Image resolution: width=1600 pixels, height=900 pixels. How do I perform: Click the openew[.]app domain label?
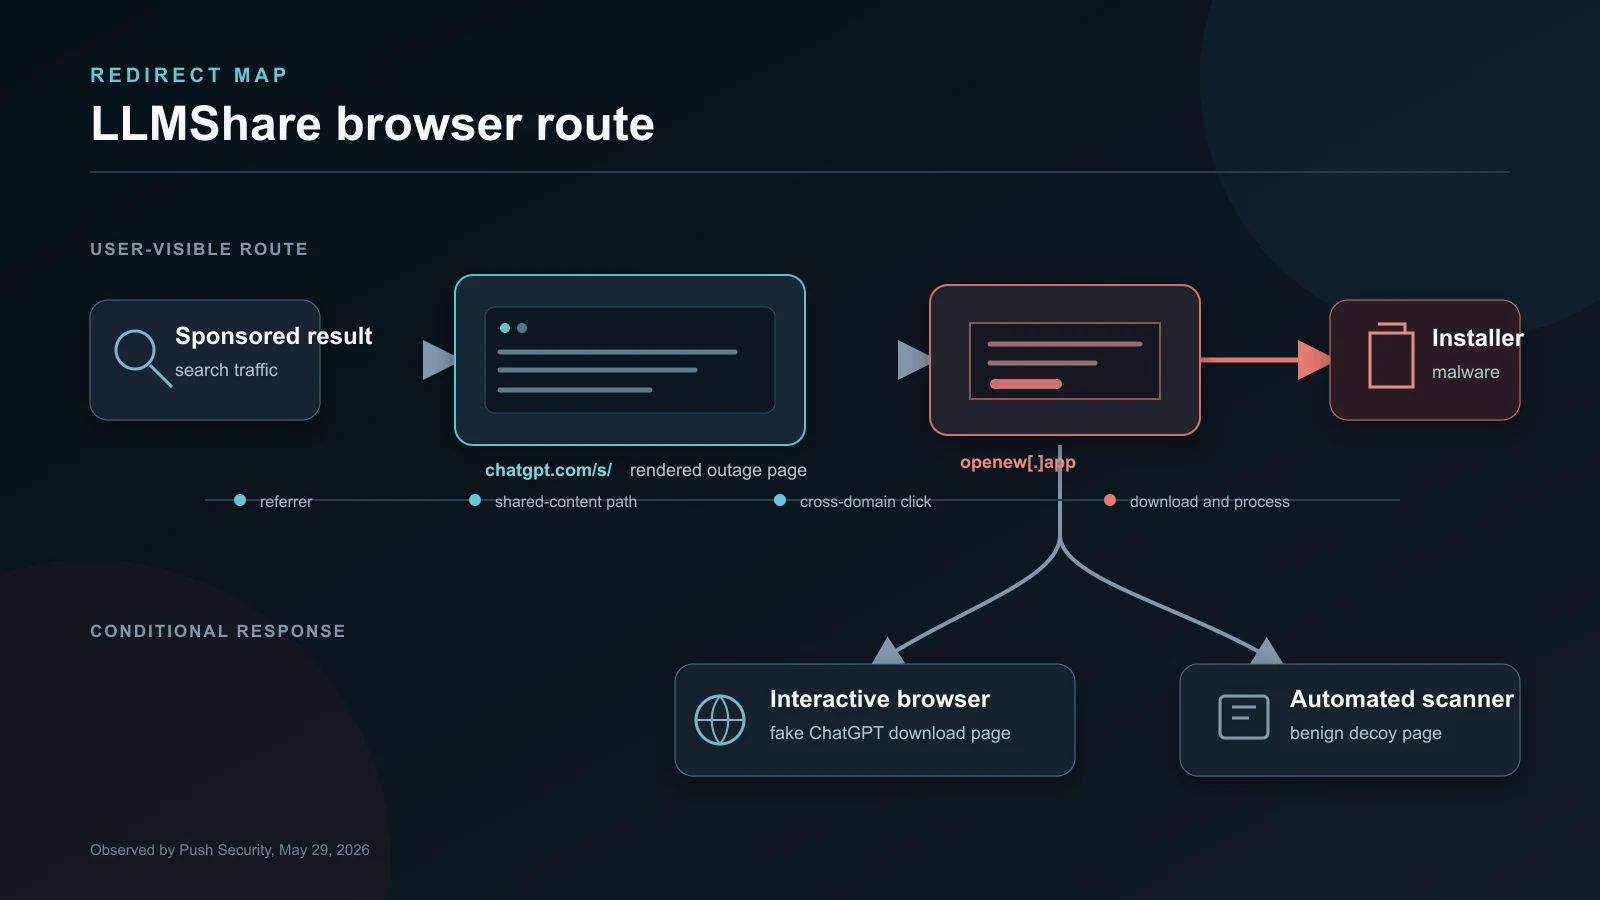pos(1018,462)
